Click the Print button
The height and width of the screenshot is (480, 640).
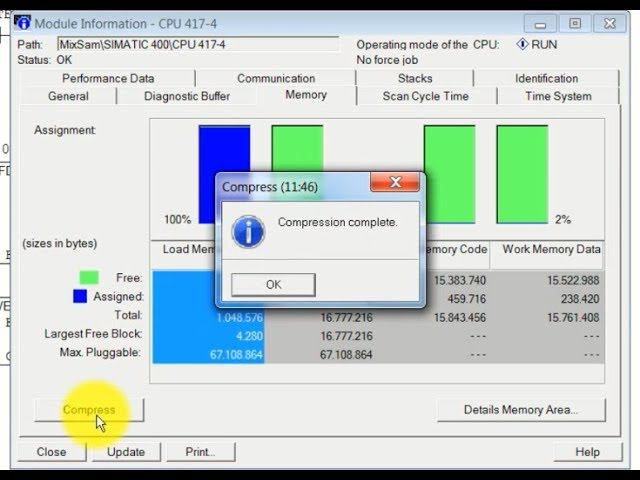200,452
